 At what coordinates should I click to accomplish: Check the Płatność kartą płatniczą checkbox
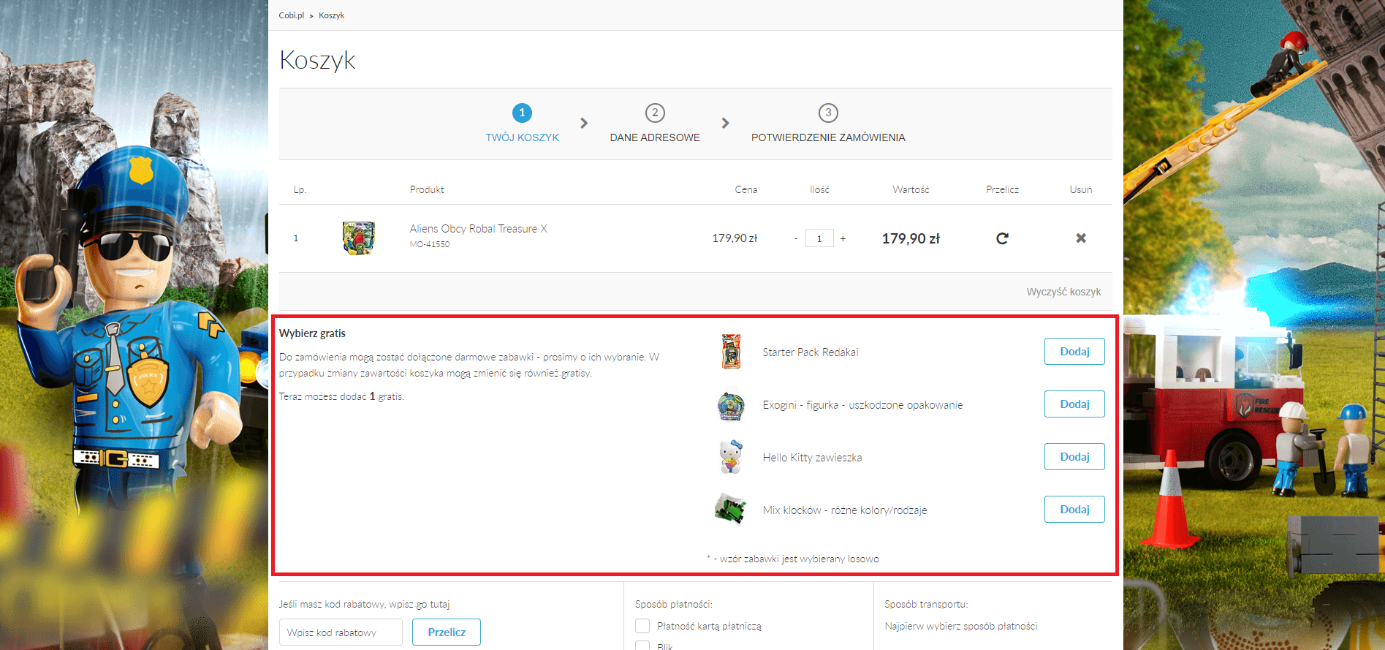coord(643,626)
